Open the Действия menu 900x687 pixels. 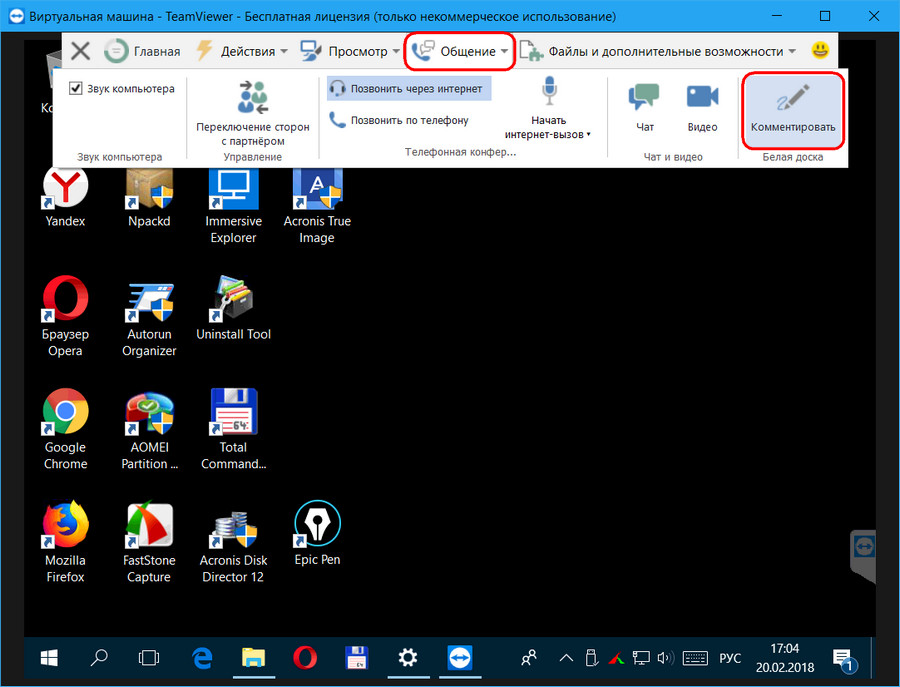241,51
